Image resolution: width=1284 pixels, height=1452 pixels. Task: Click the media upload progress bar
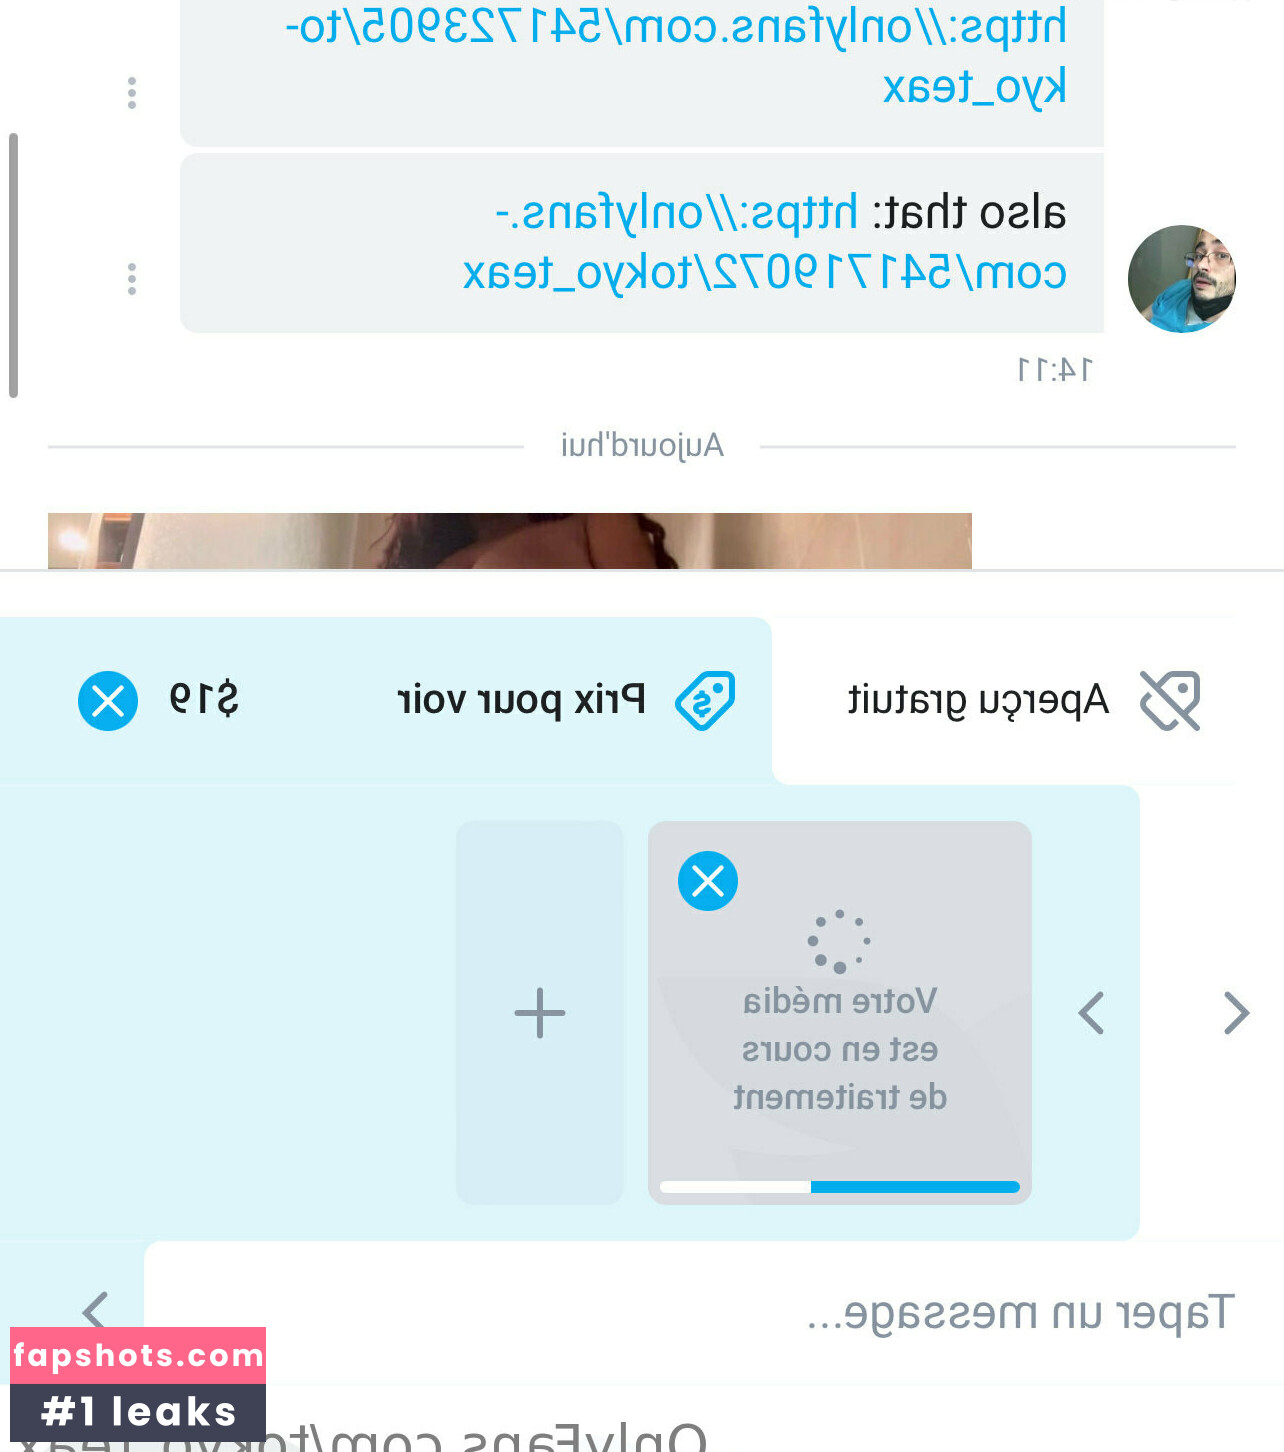coord(840,1187)
